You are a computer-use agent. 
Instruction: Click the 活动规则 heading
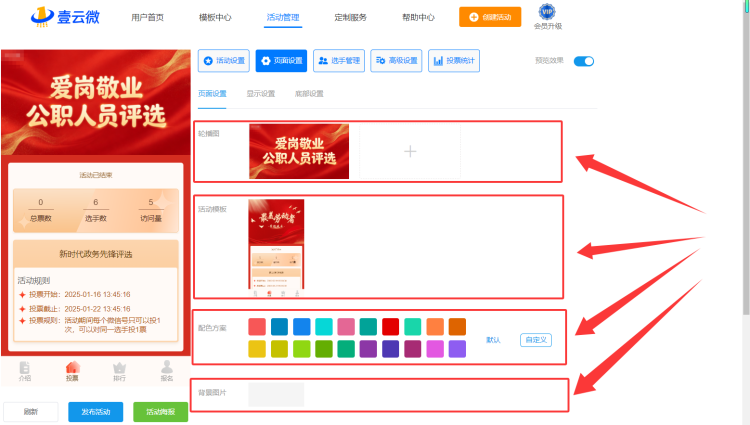tap(34, 280)
